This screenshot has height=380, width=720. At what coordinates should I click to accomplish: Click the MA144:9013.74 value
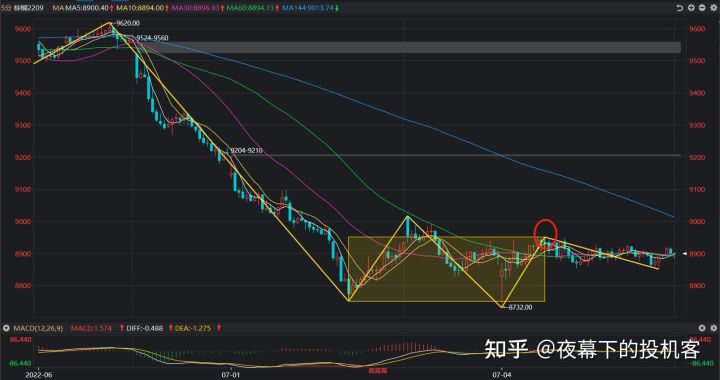click(308, 8)
